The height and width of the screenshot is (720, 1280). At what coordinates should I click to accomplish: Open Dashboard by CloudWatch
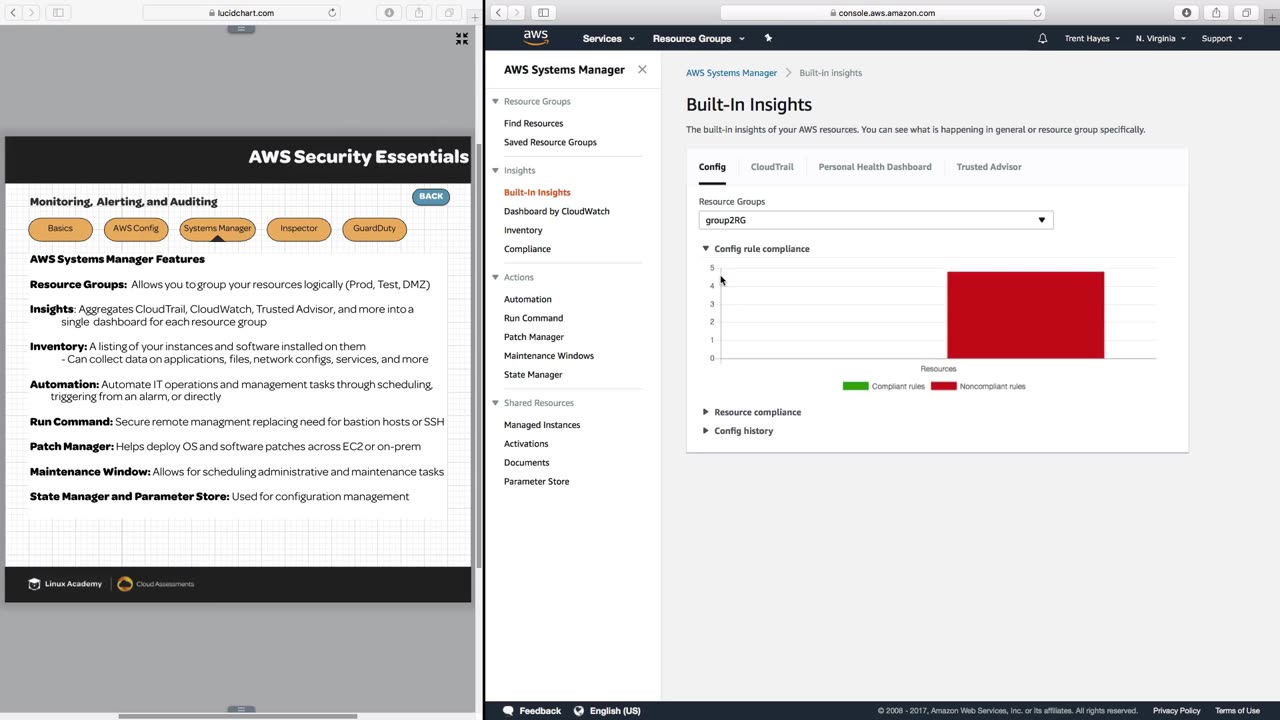click(556, 211)
